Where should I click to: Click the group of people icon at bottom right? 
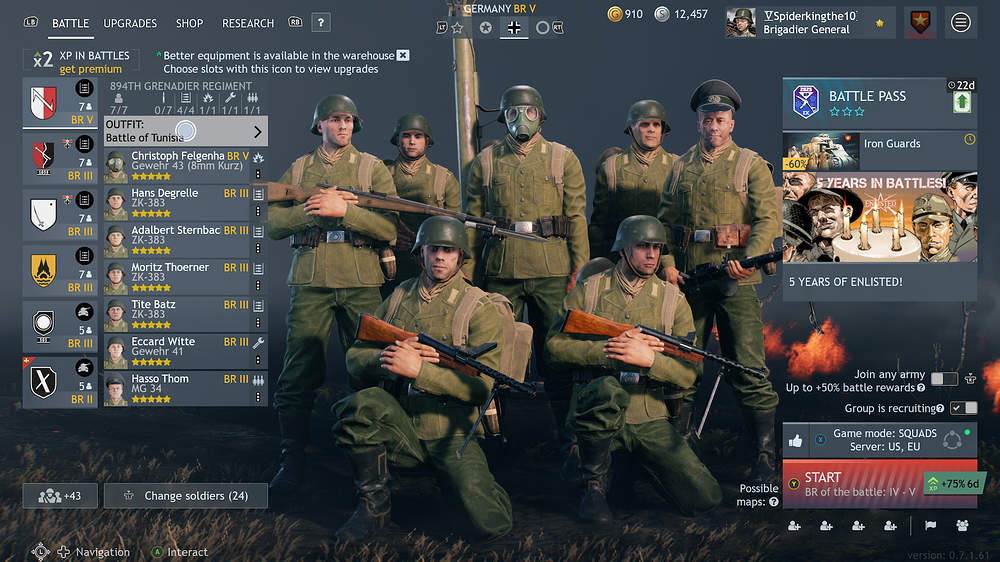click(962, 526)
